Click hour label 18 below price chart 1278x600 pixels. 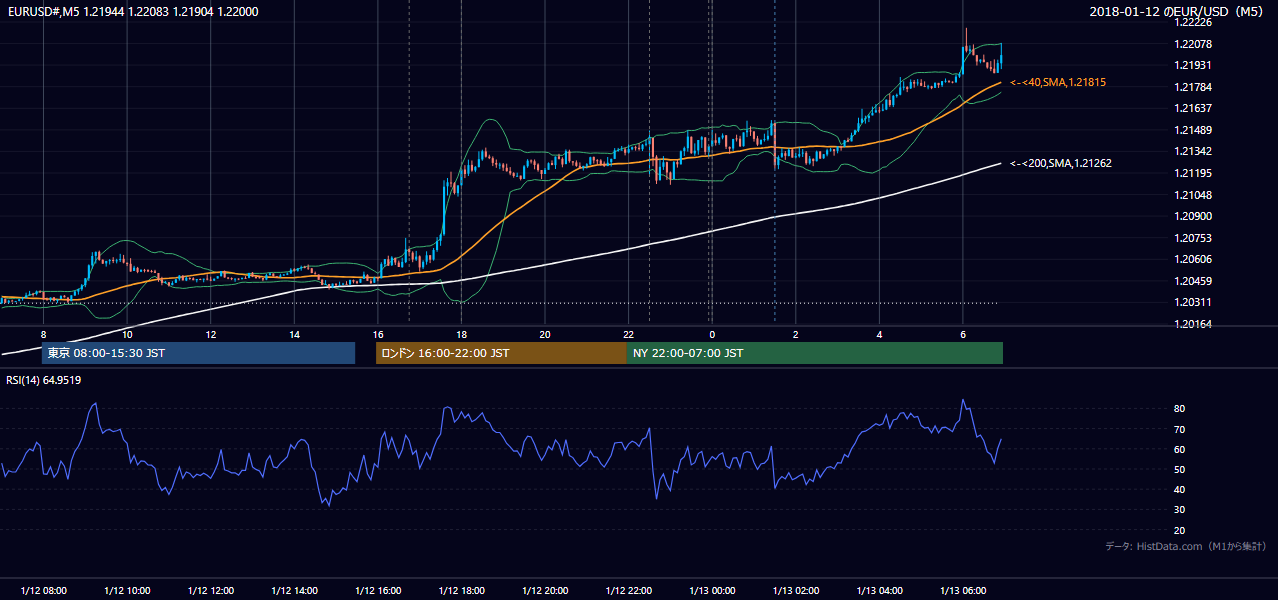(461, 334)
